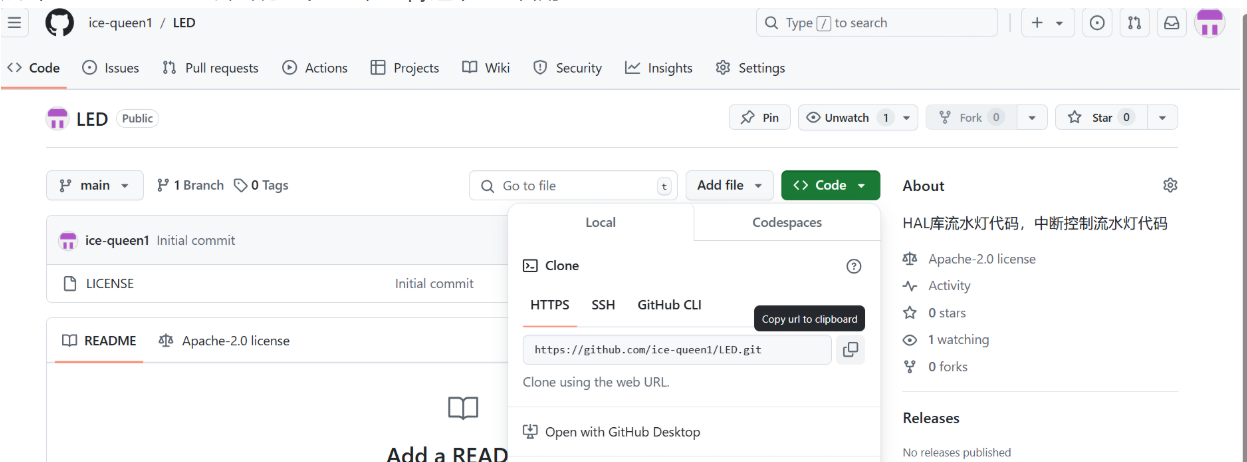View the 1 Branch link

pos(190,185)
